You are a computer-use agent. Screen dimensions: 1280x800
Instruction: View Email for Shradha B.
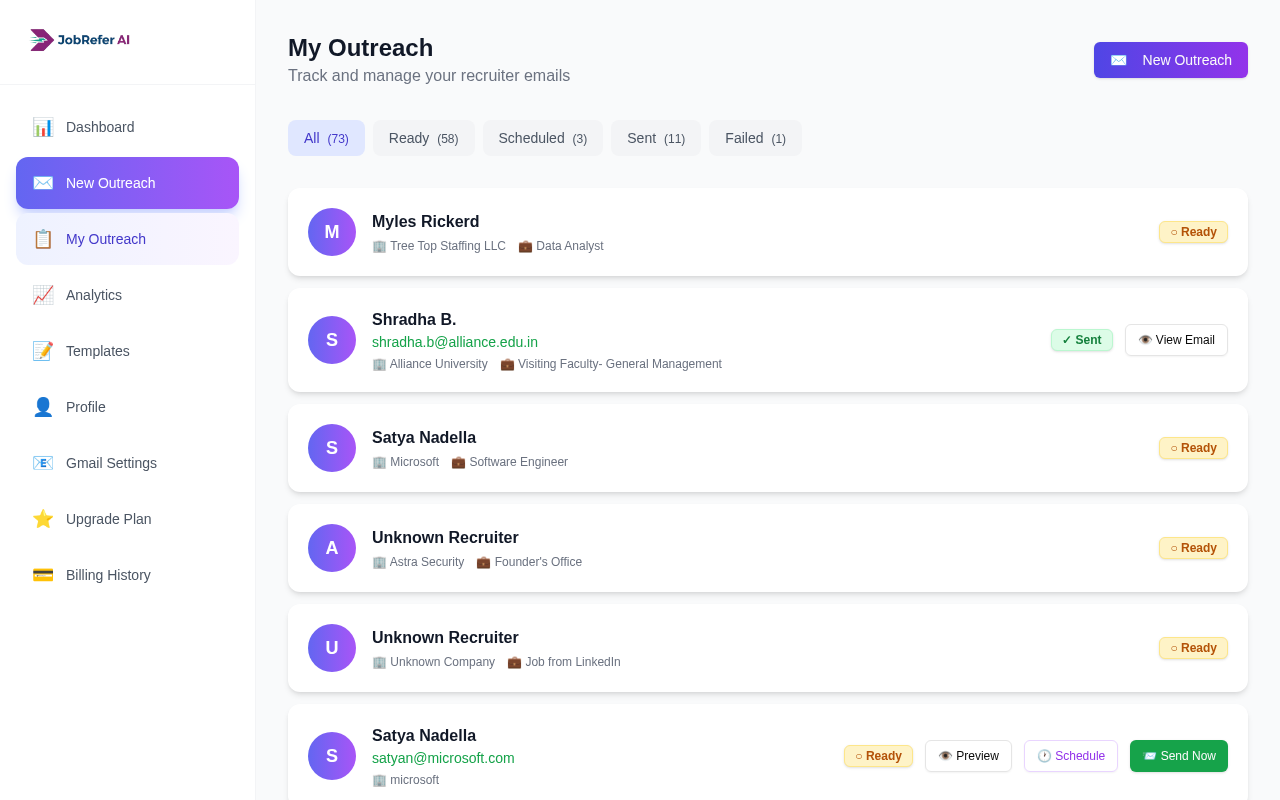tap(1176, 340)
